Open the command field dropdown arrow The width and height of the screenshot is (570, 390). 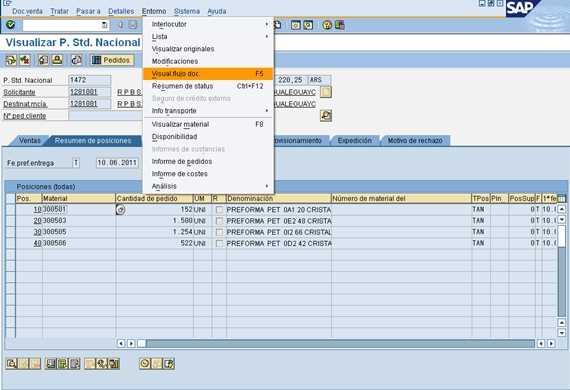[x=105, y=25]
